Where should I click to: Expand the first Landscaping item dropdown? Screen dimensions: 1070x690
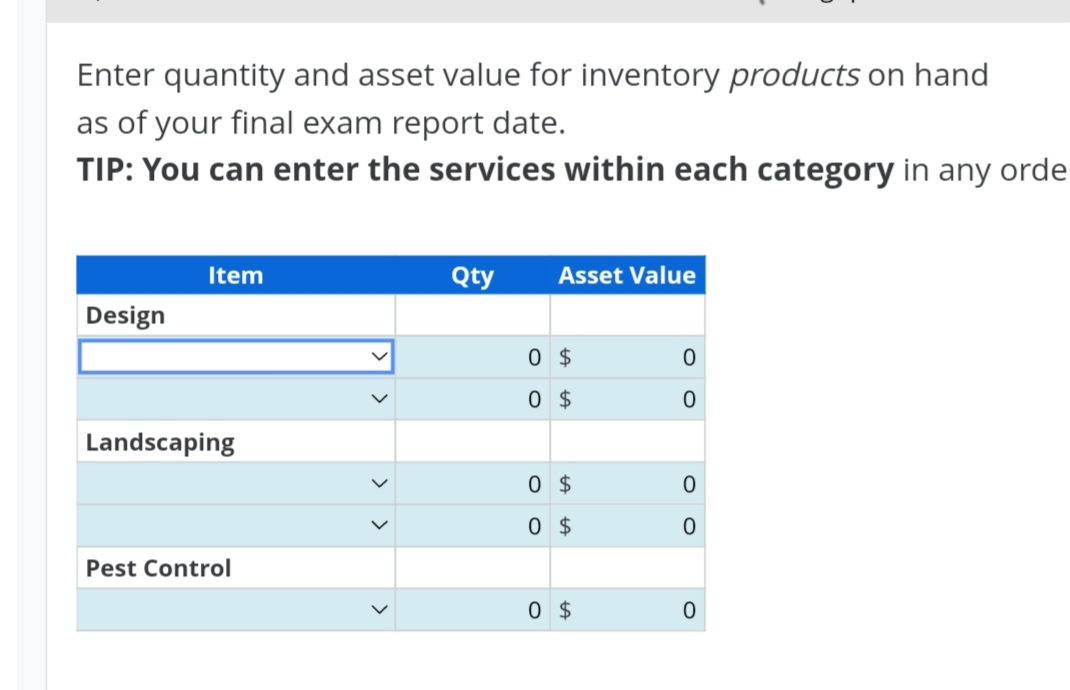pos(236,484)
